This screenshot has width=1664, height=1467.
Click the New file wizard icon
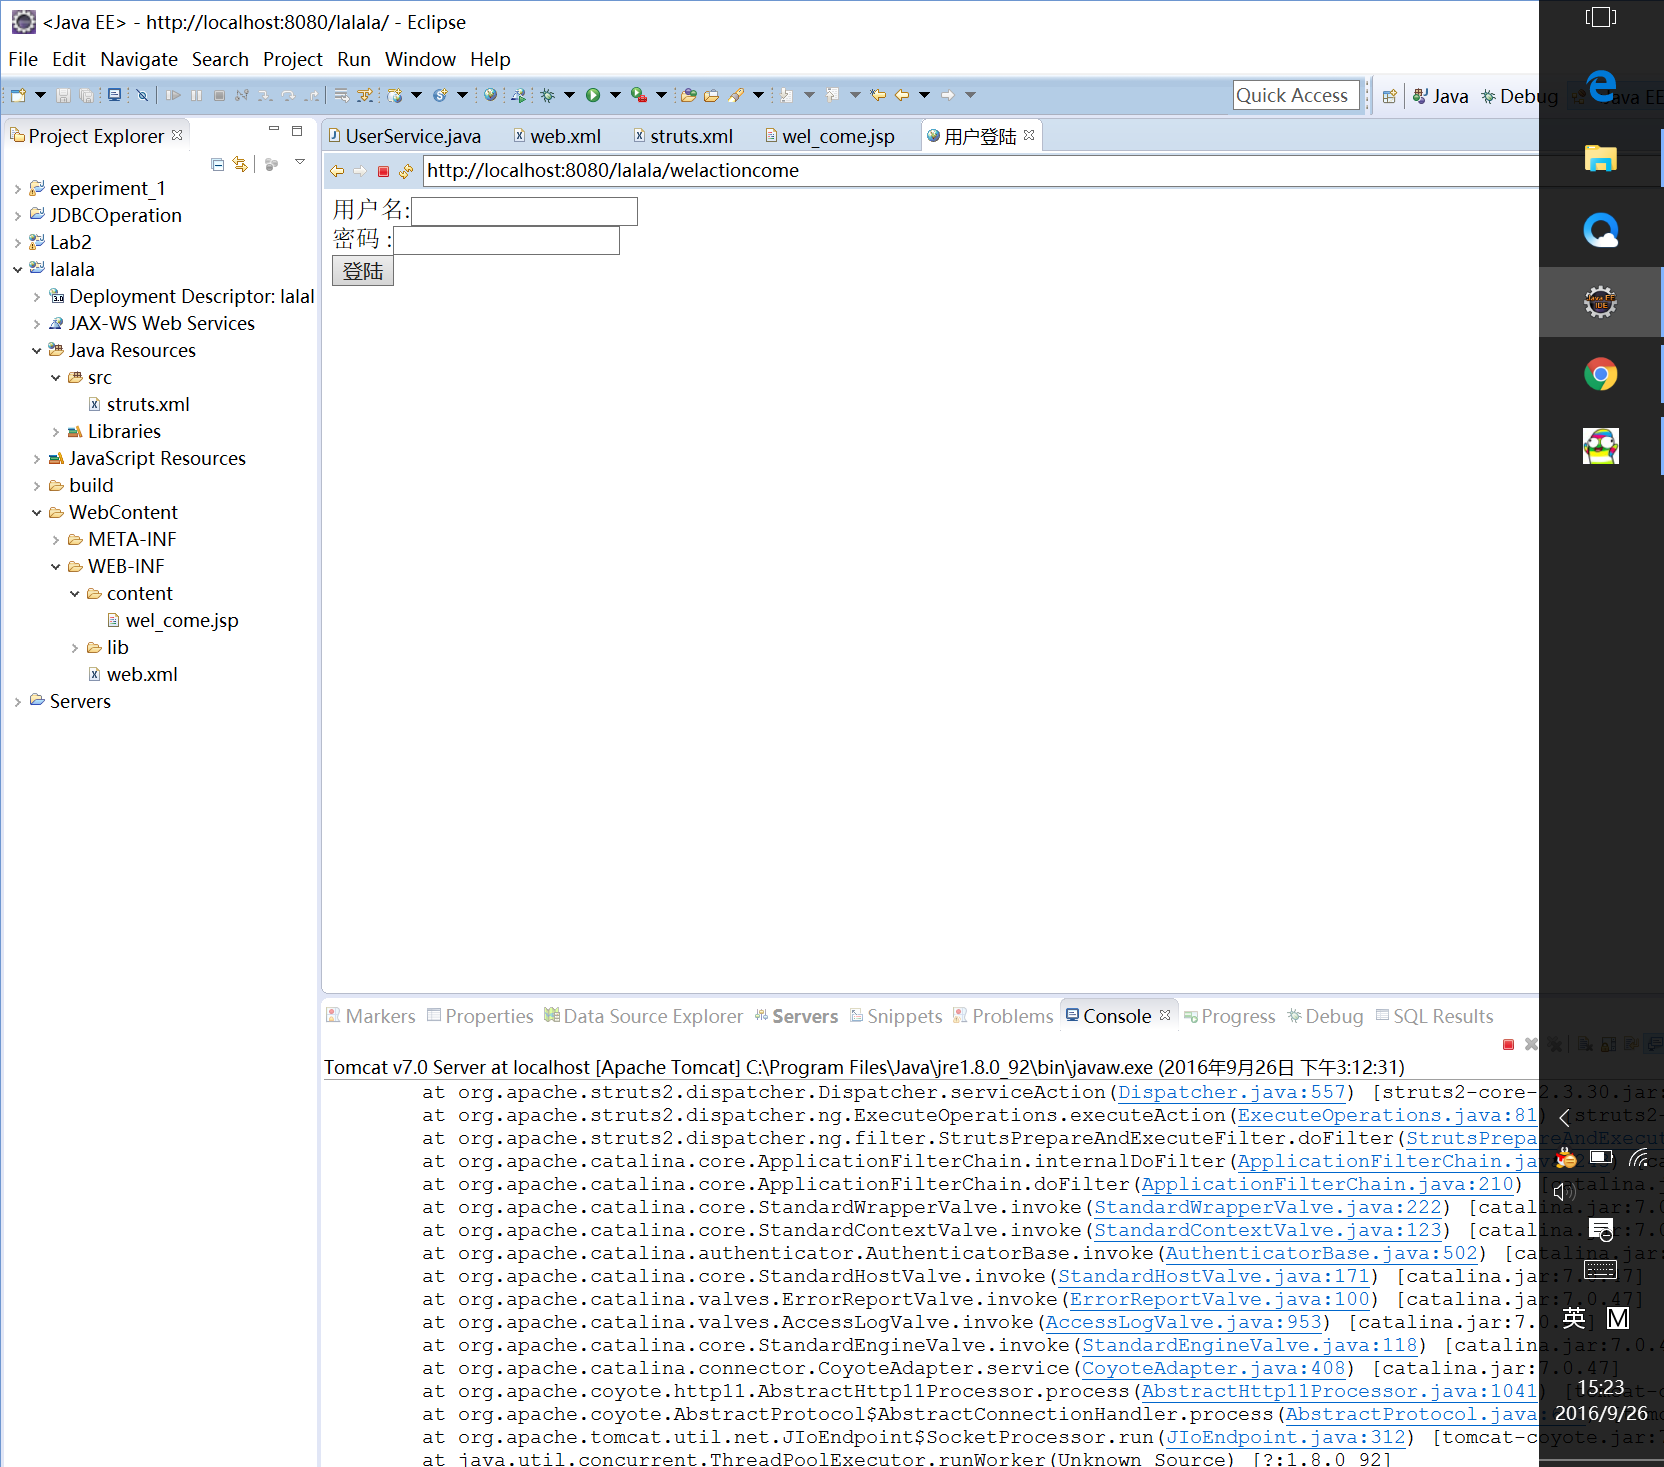click(x=18, y=95)
